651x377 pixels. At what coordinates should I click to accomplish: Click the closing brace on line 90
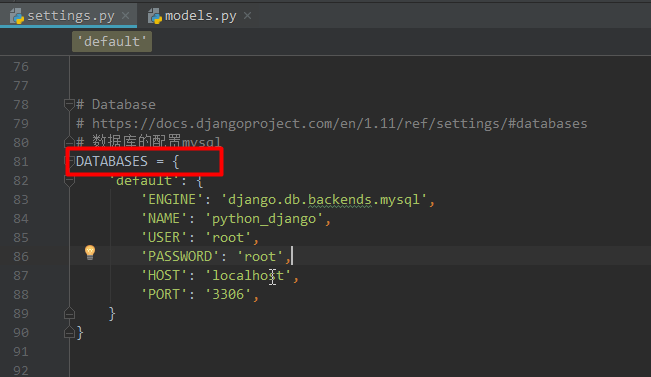pos(80,333)
